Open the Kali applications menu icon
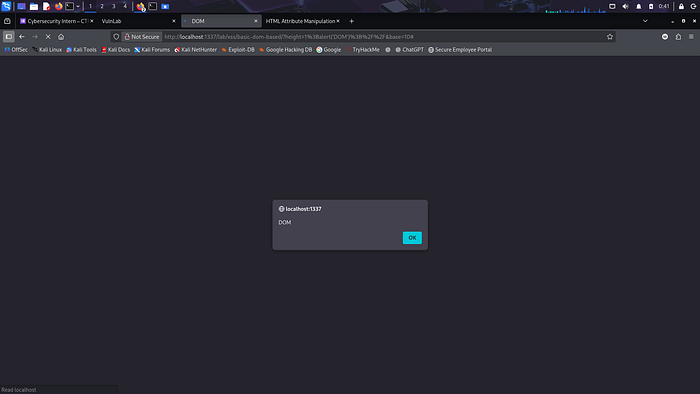The height and width of the screenshot is (394, 700). click(x=6, y=6)
